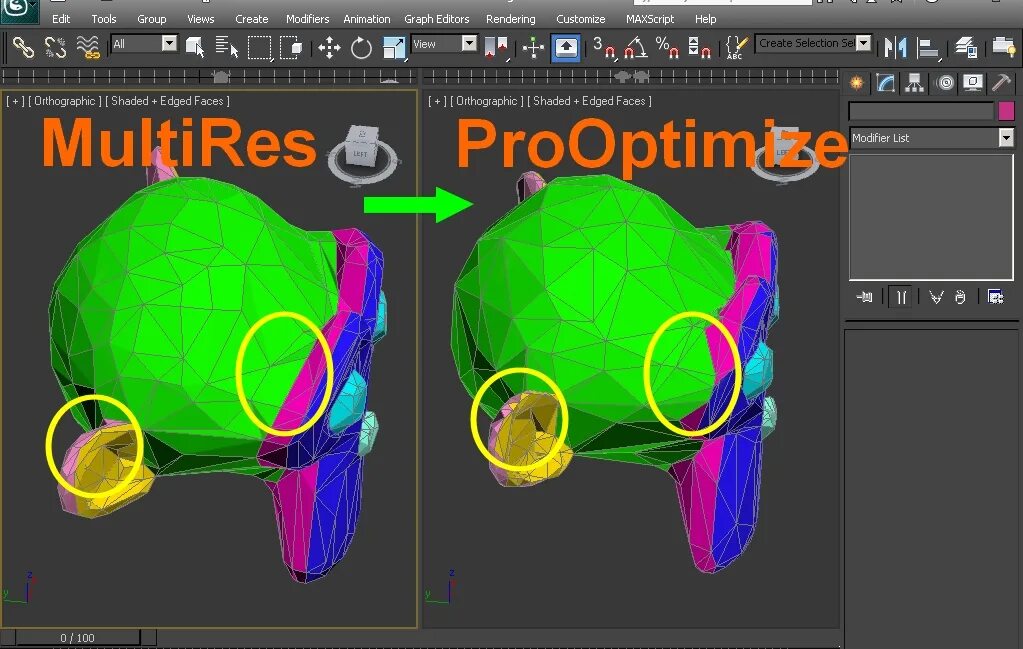The width and height of the screenshot is (1023, 649).
Task: Open the [+] menu in right viewport
Action: [437, 101]
